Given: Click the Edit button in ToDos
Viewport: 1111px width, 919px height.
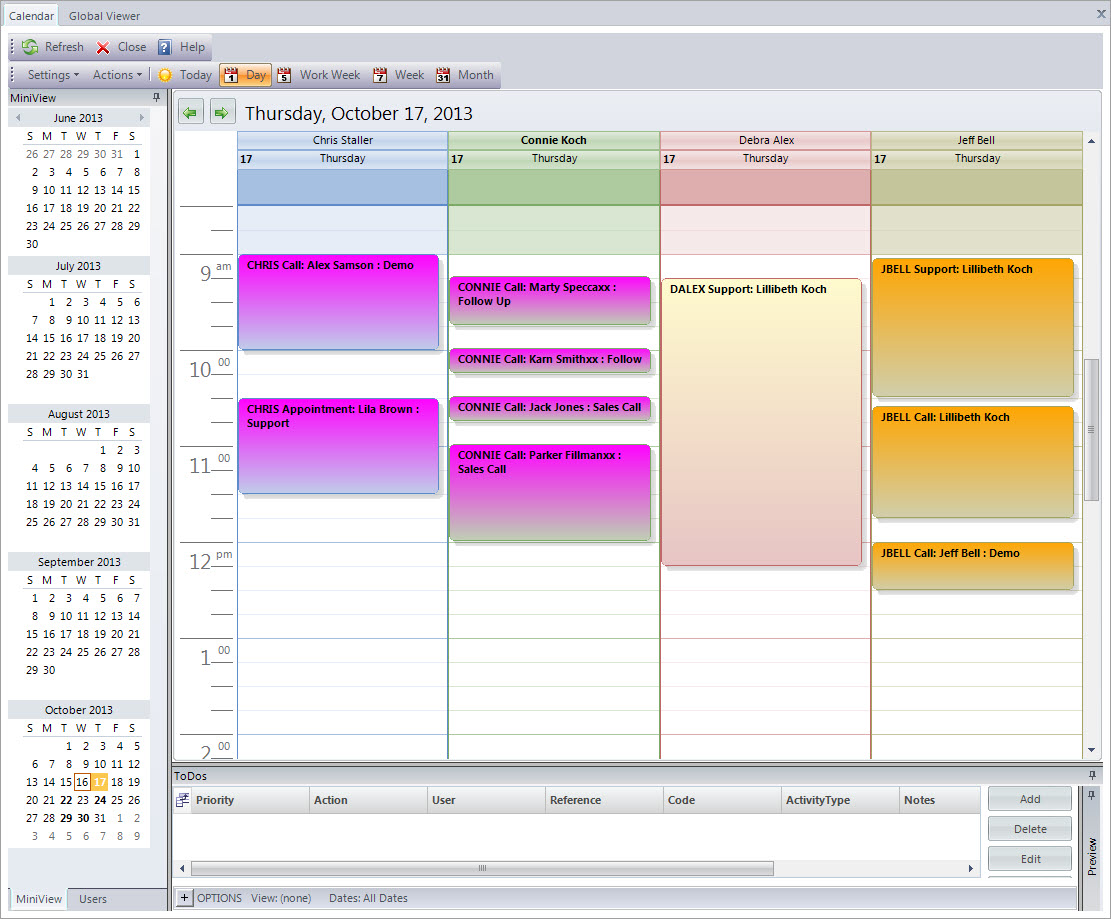Looking at the screenshot, I should pyautogui.click(x=1030, y=859).
